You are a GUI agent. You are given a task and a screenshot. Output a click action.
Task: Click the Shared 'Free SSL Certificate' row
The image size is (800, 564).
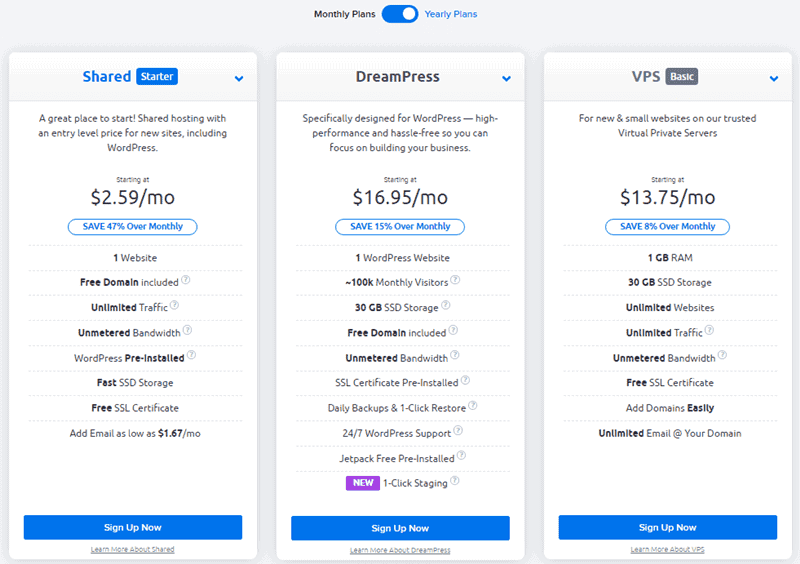point(135,408)
